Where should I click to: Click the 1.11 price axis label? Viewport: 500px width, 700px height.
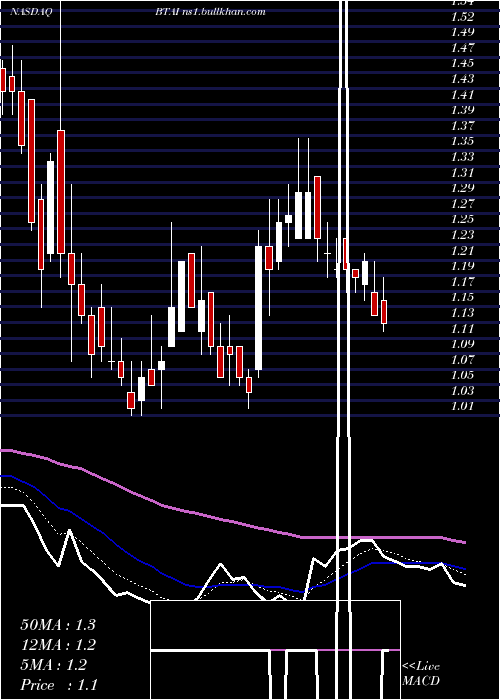(x=462, y=329)
